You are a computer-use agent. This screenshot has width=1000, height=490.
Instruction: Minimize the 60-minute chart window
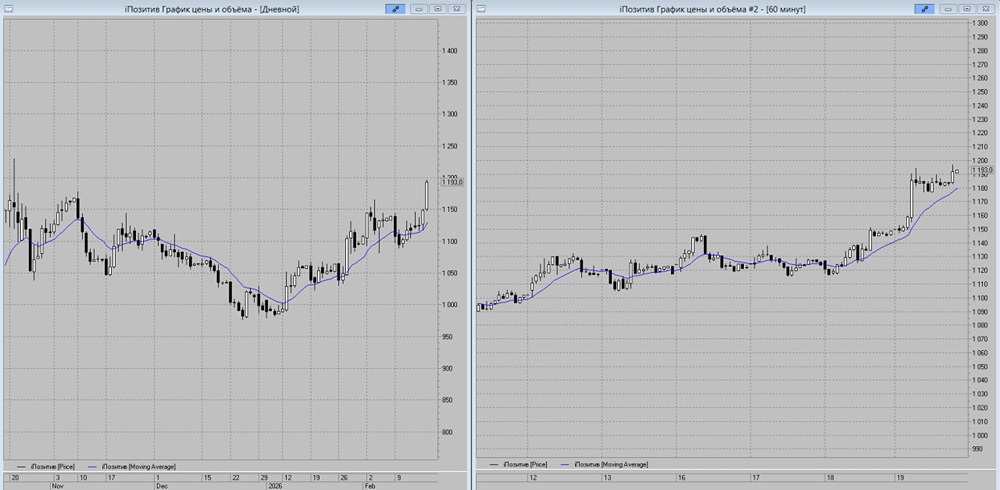click(949, 8)
